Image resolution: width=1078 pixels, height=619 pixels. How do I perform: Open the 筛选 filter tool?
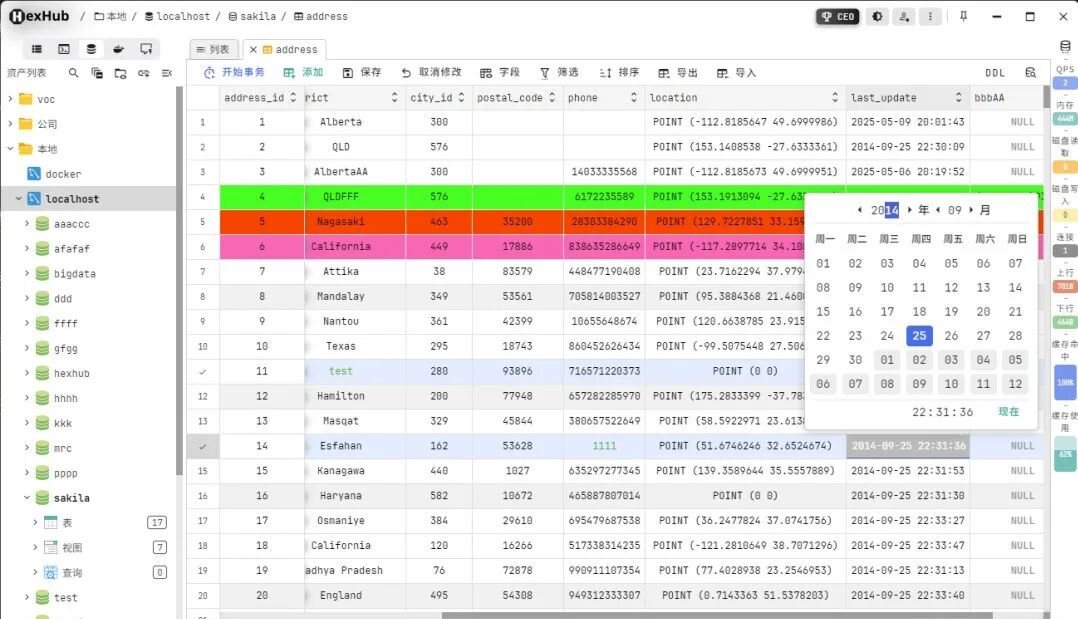pyautogui.click(x=545, y=73)
